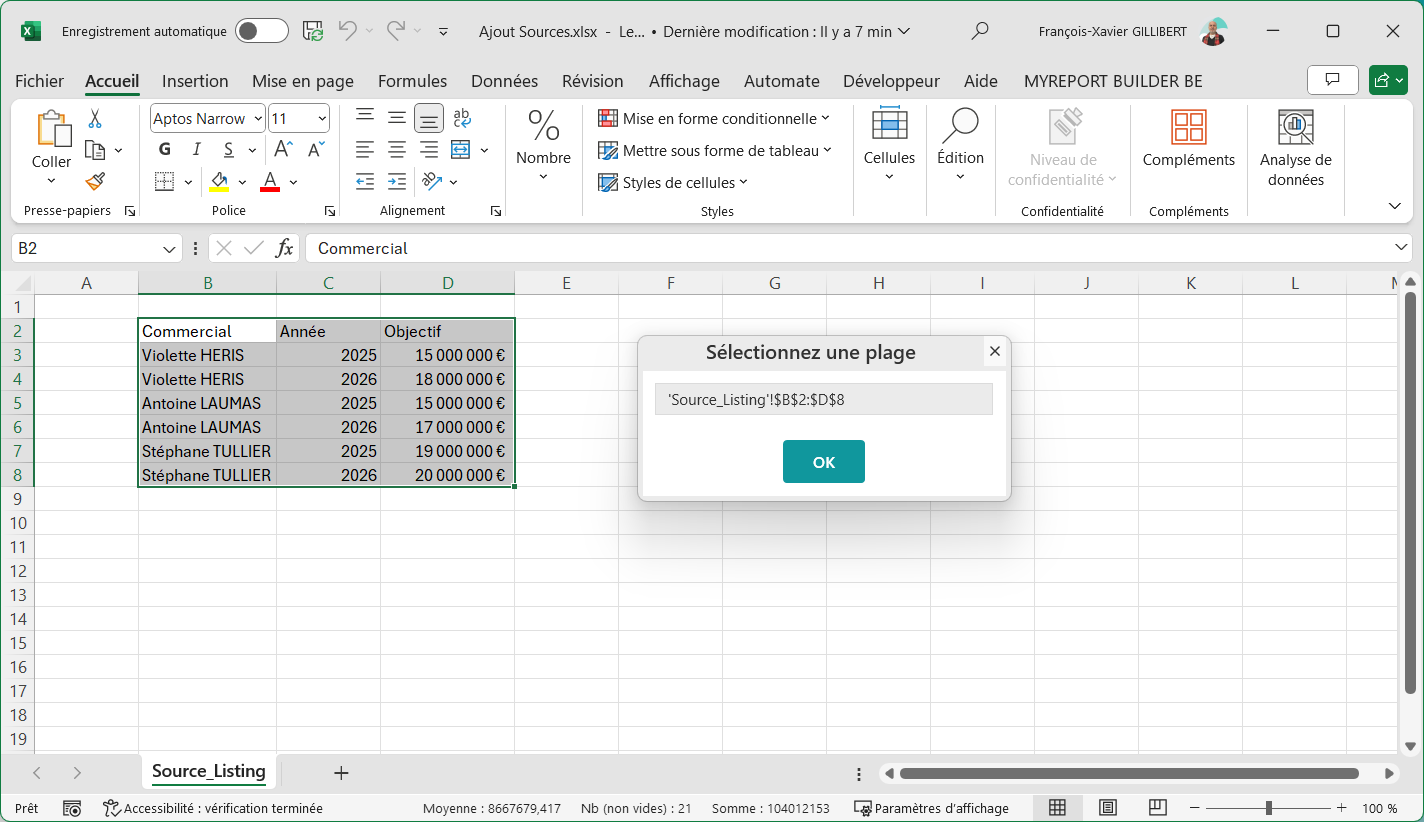The width and height of the screenshot is (1424, 822).
Task: Click the search magnifier in title bar
Action: pos(980,31)
